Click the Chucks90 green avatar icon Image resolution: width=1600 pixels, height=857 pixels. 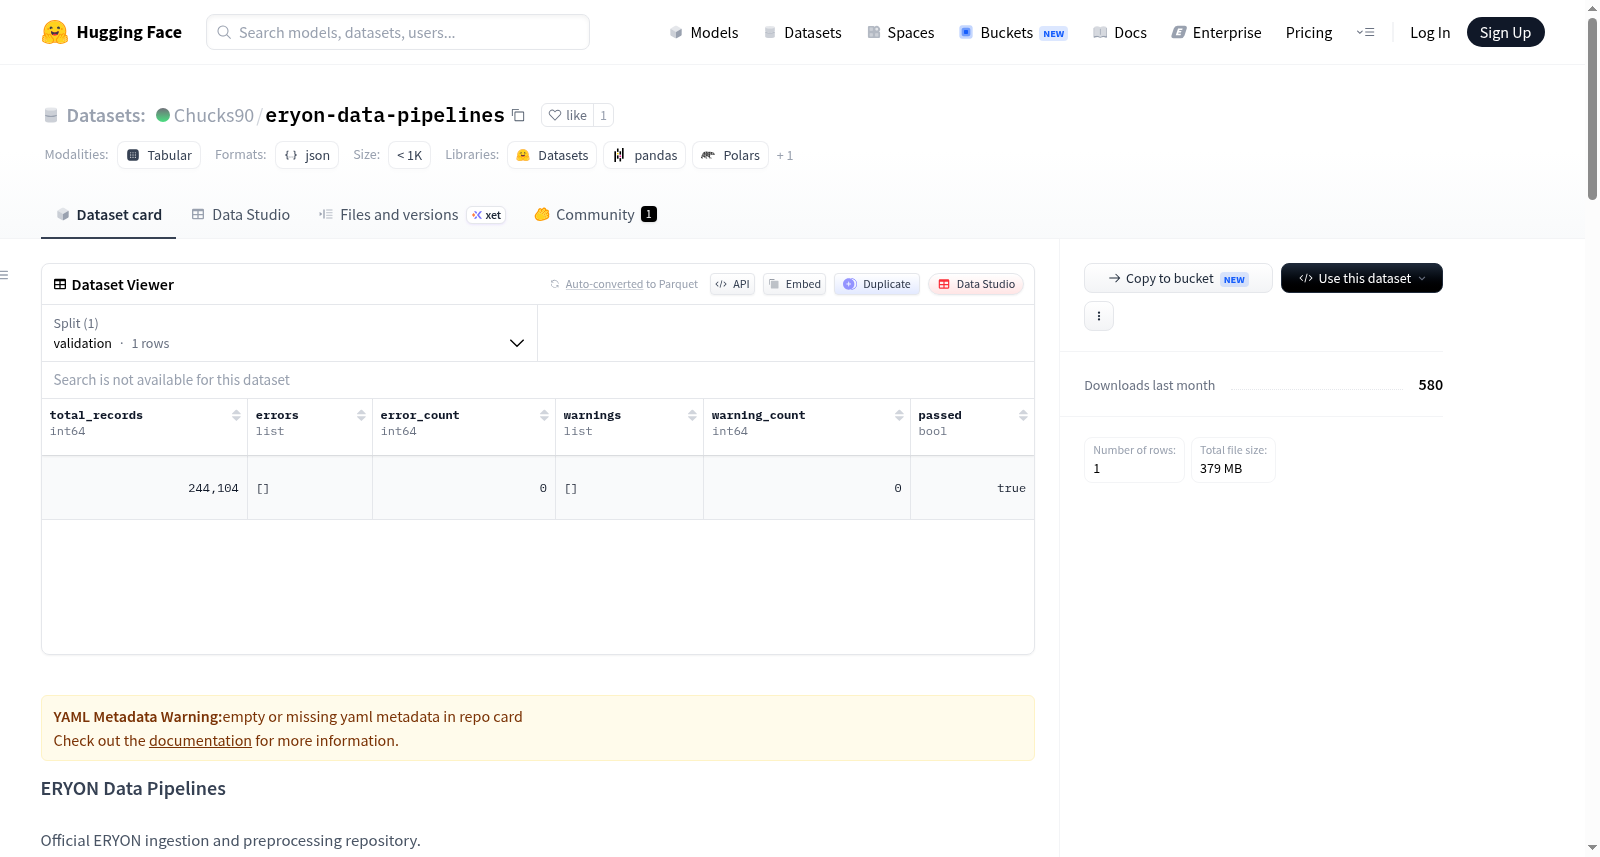point(163,115)
